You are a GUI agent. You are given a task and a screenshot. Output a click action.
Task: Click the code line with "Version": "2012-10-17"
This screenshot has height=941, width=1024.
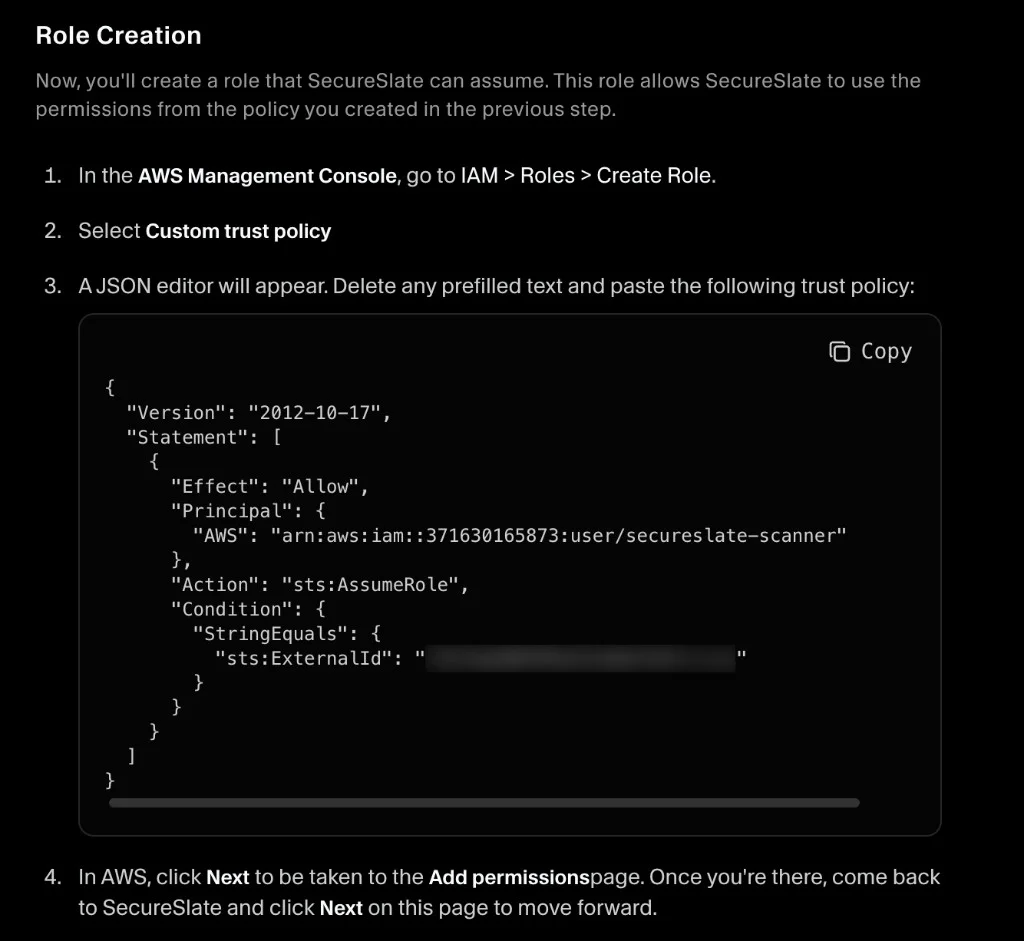pos(258,413)
